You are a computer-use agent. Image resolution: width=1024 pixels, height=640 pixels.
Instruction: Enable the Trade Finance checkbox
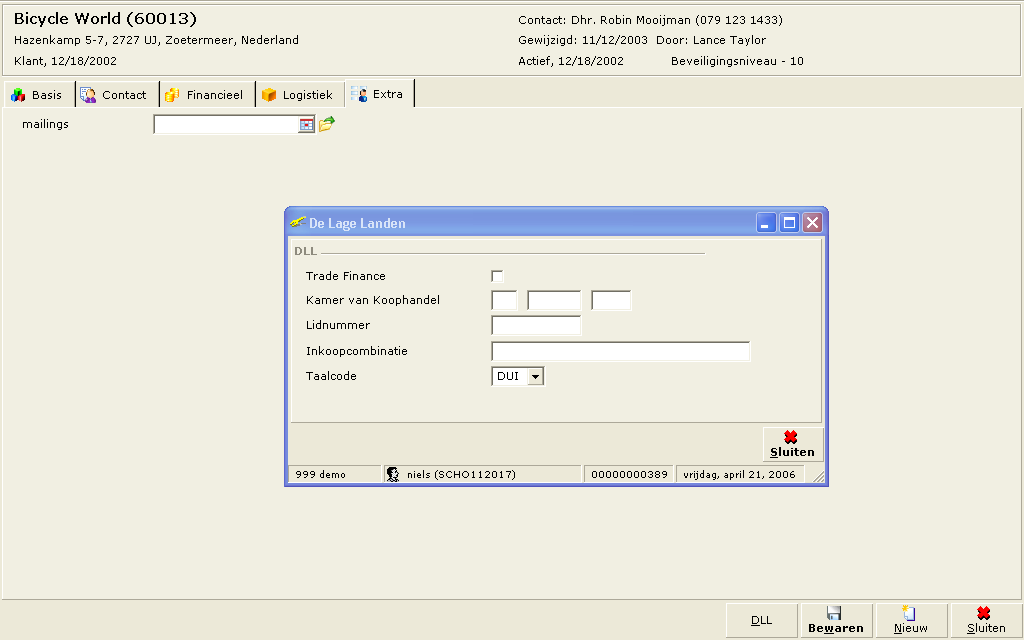pyautogui.click(x=497, y=276)
